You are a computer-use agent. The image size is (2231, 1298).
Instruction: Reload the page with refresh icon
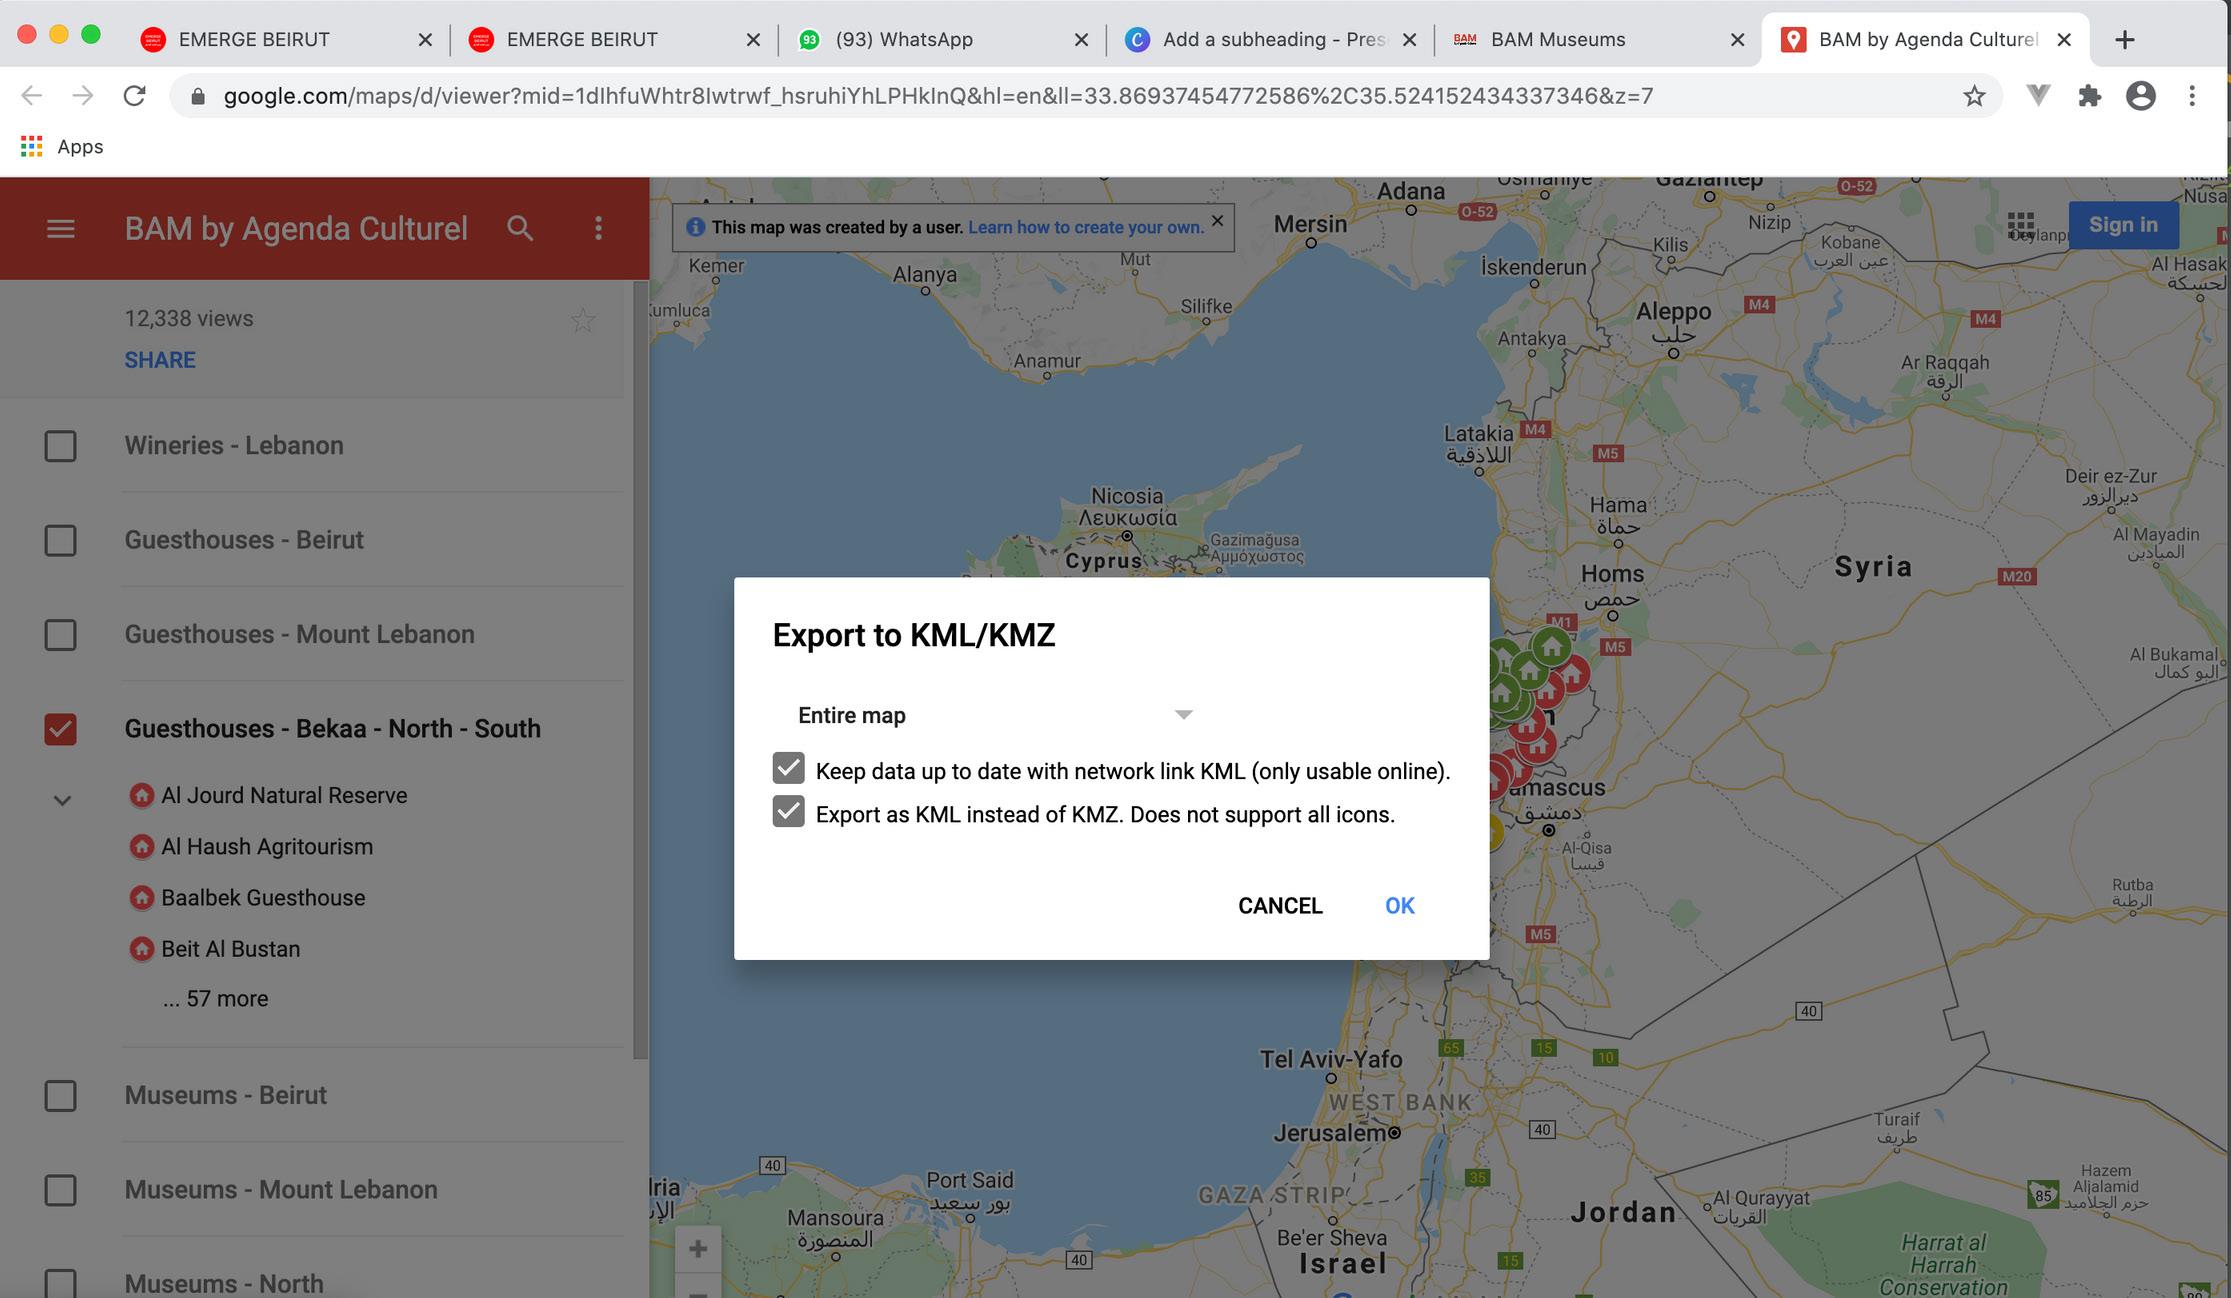[134, 96]
